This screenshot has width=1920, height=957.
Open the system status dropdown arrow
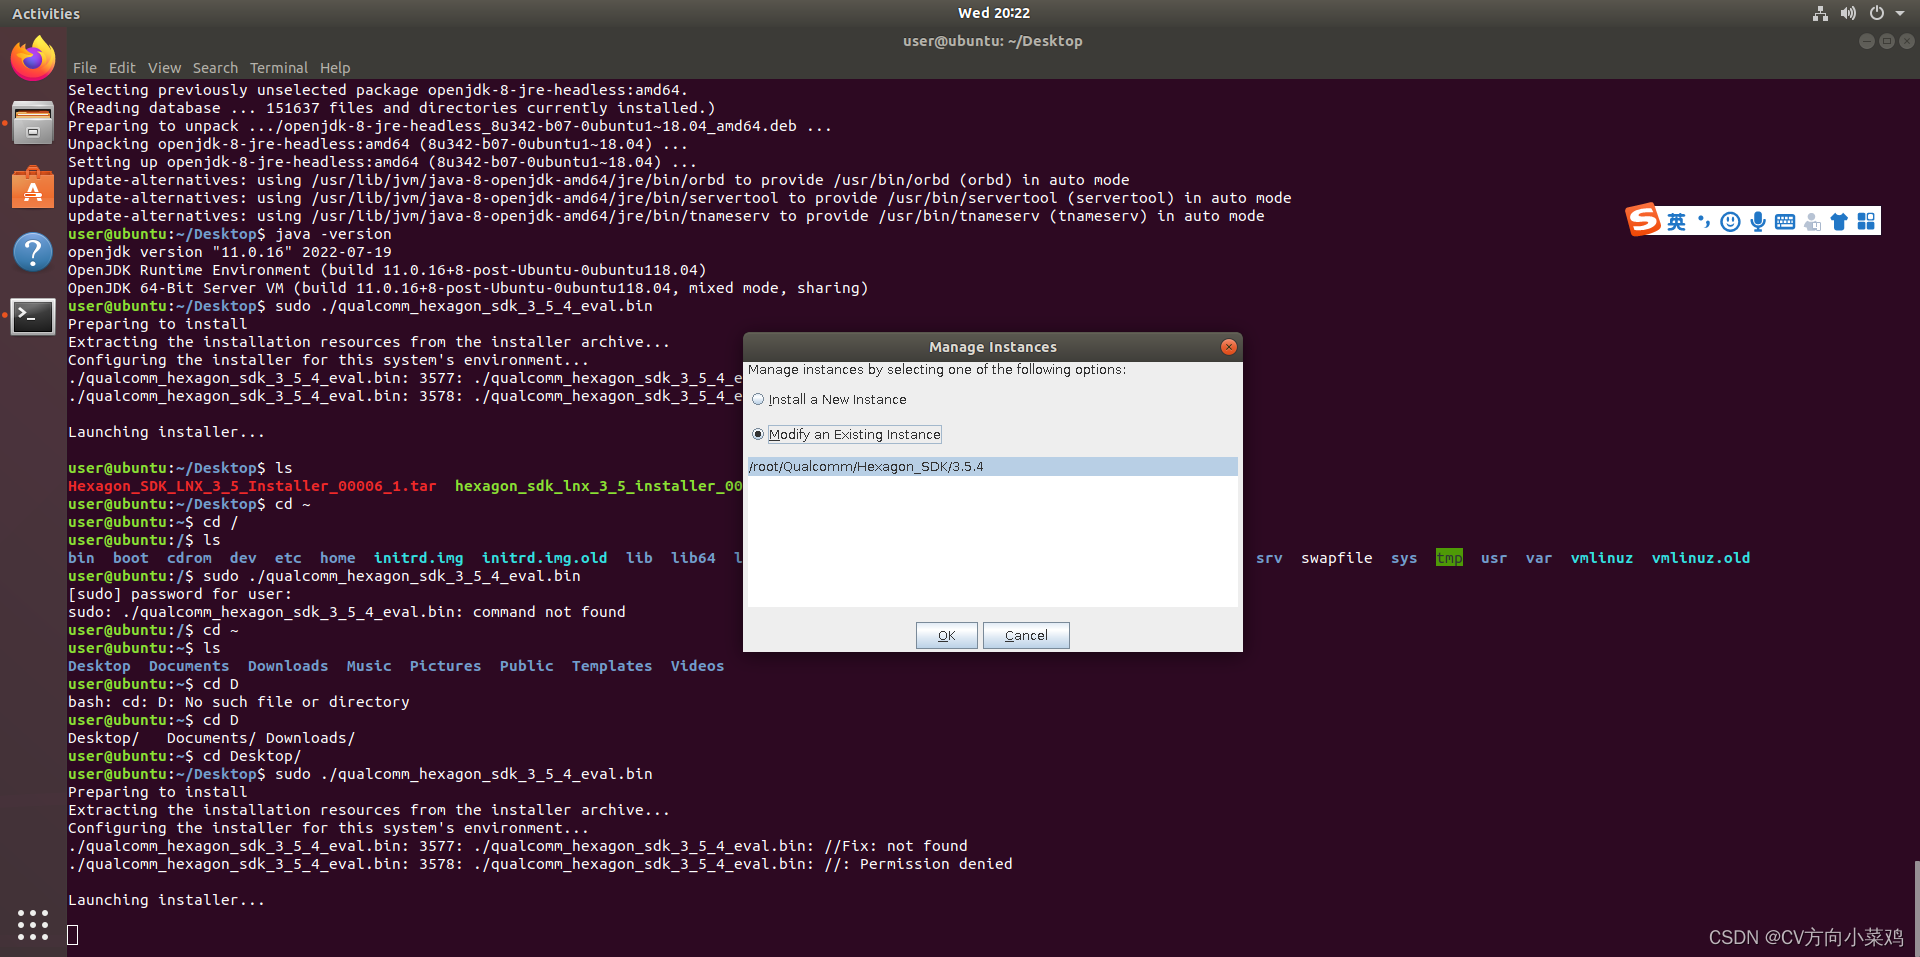pyautogui.click(x=1903, y=13)
